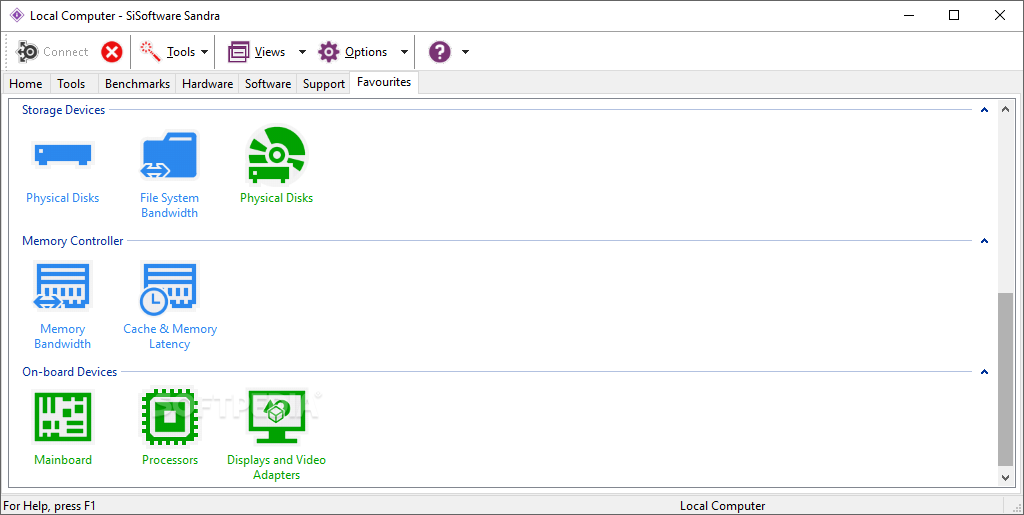Open the Options dropdown arrow
Screen dimensions: 1024x515
click(404, 52)
